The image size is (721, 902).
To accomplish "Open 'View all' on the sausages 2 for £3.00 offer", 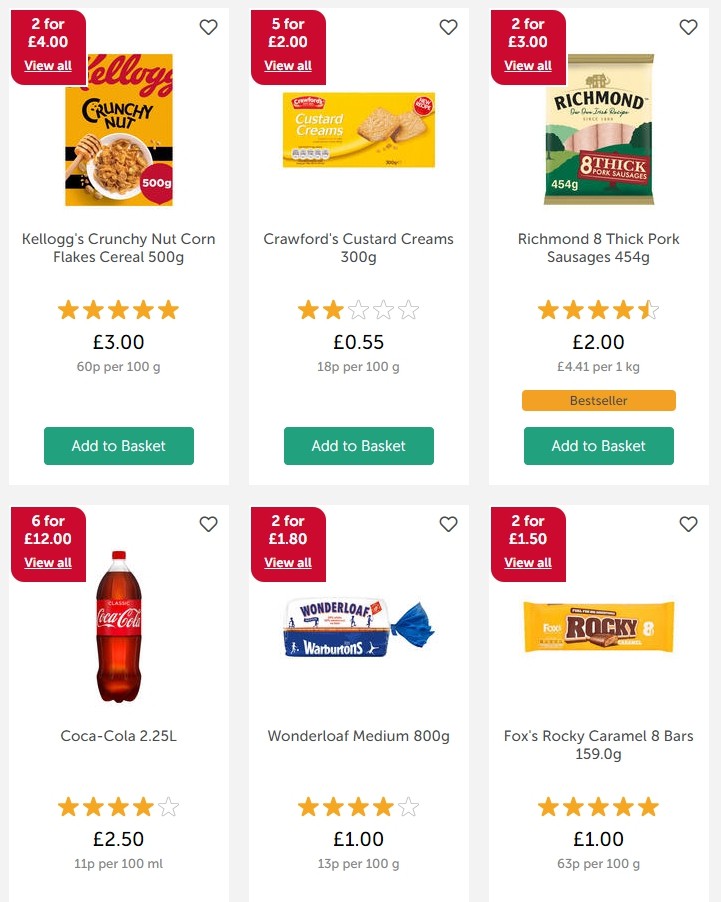I will (528, 66).
